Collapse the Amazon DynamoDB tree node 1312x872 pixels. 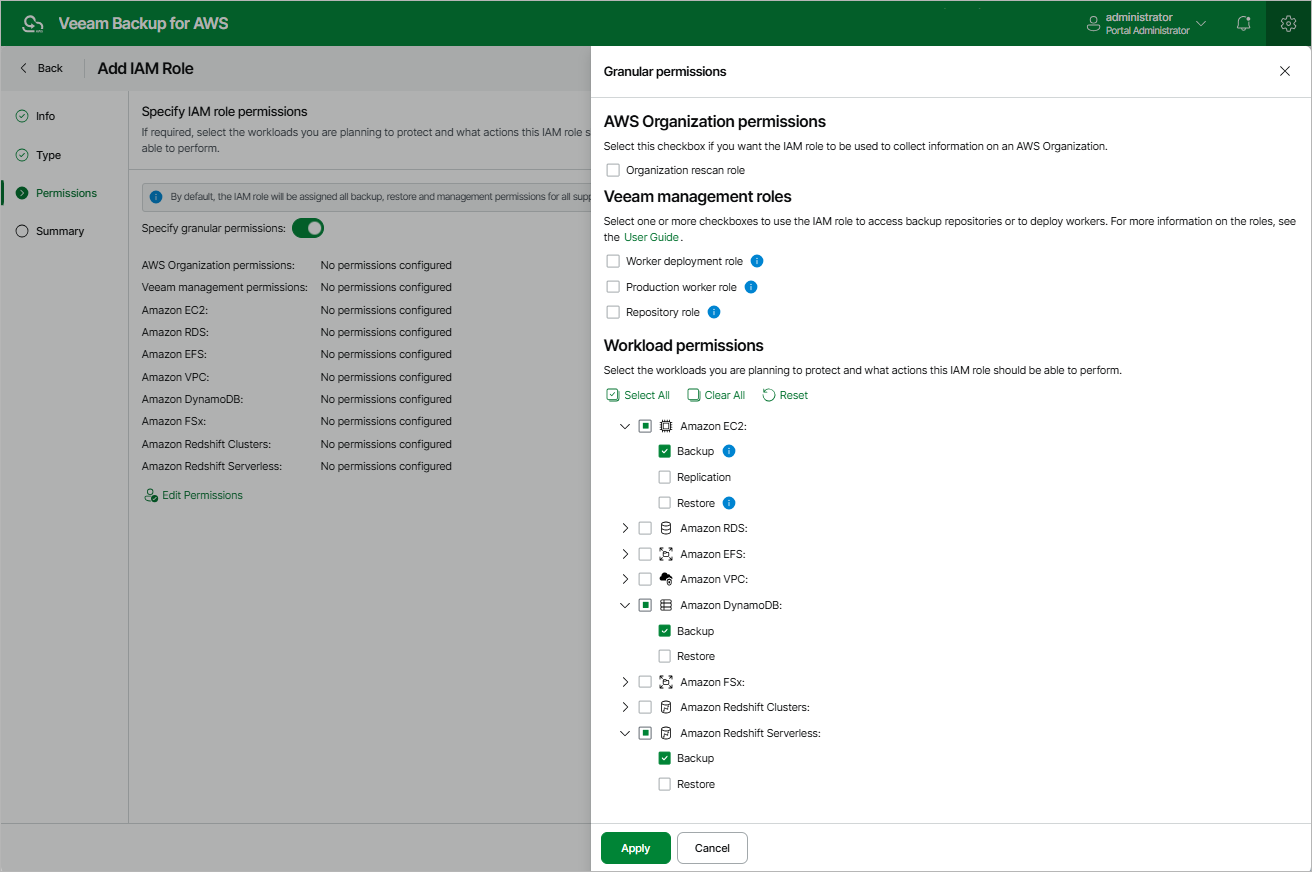pyautogui.click(x=625, y=605)
